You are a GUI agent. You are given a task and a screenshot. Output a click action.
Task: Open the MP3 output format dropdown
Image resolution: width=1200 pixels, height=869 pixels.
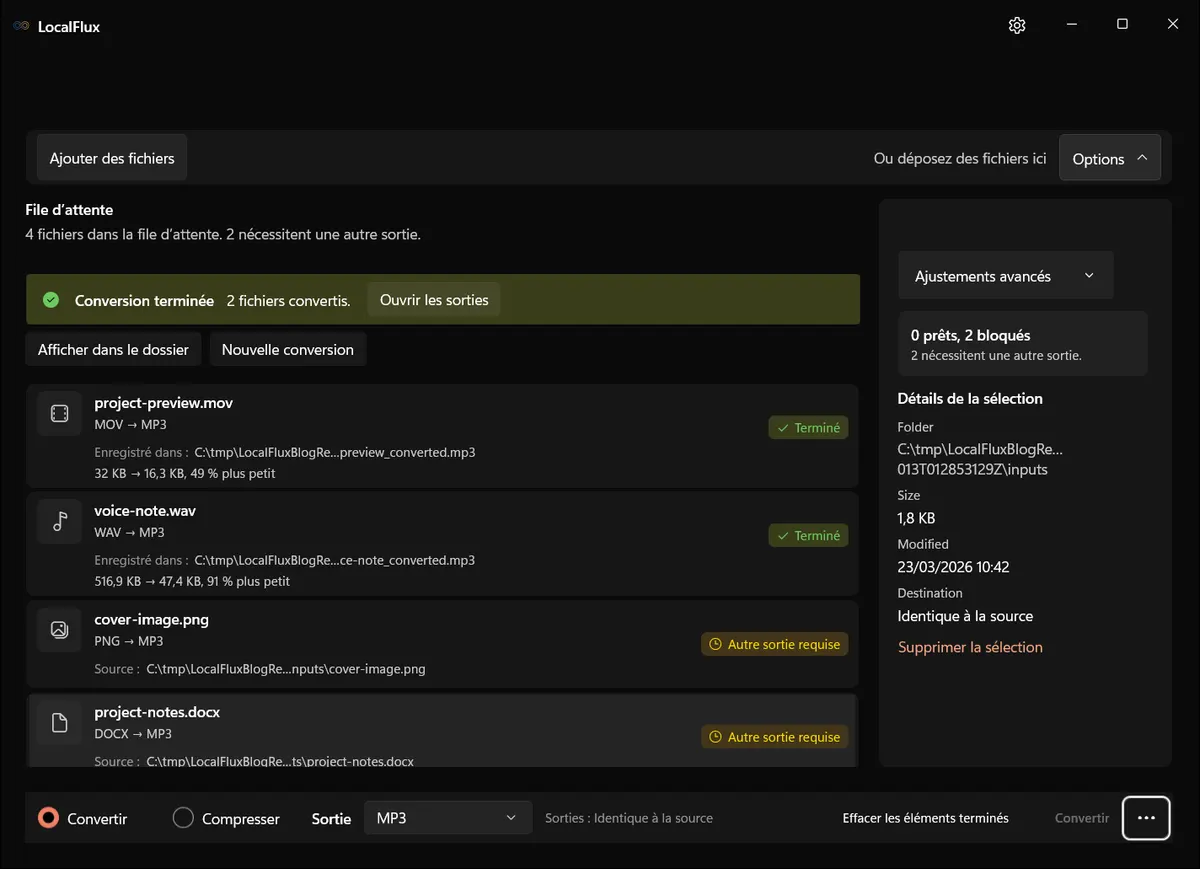click(447, 818)
